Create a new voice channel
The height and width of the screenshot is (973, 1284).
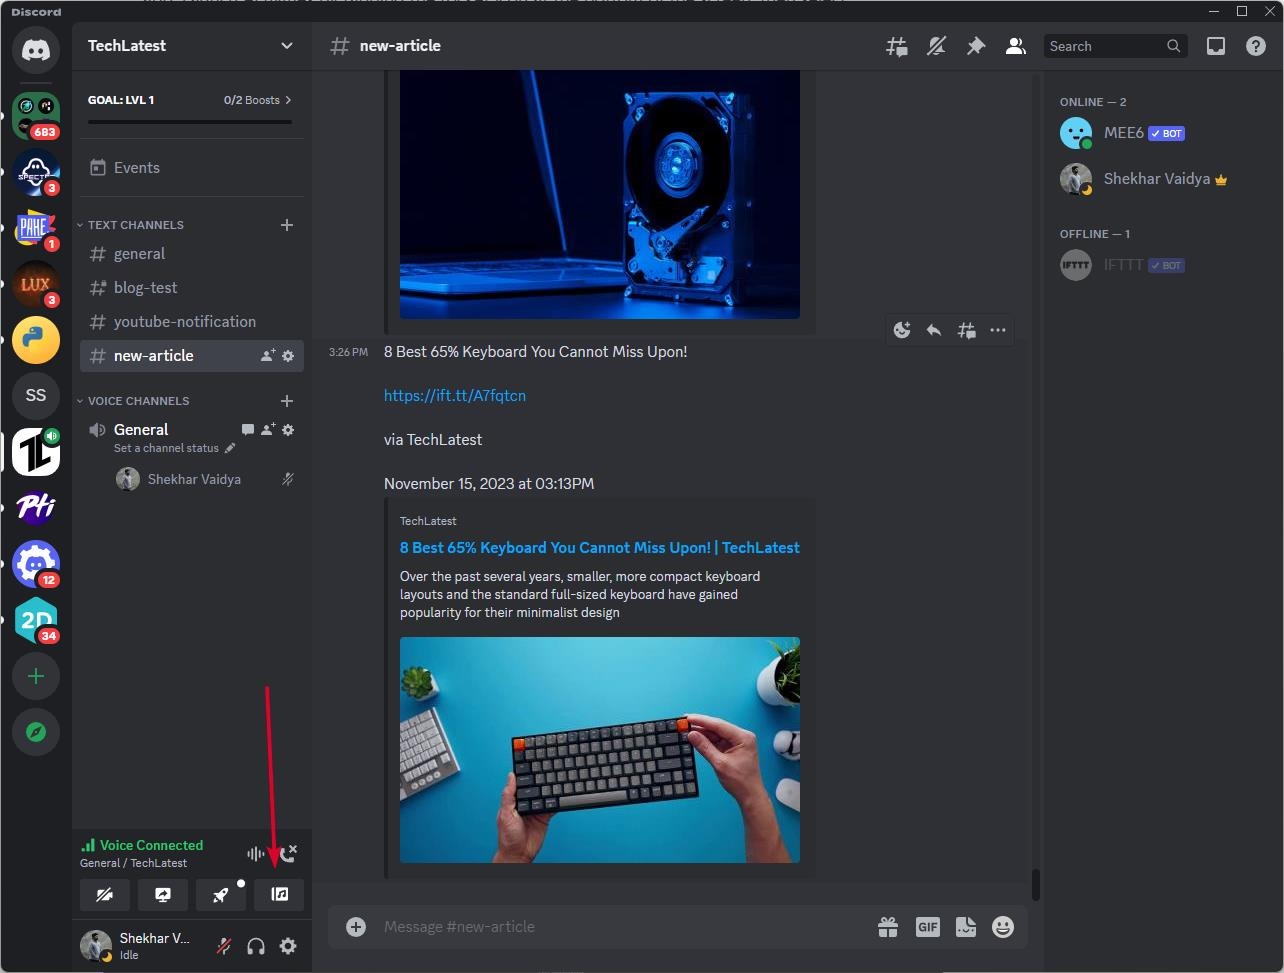(287, 401)
